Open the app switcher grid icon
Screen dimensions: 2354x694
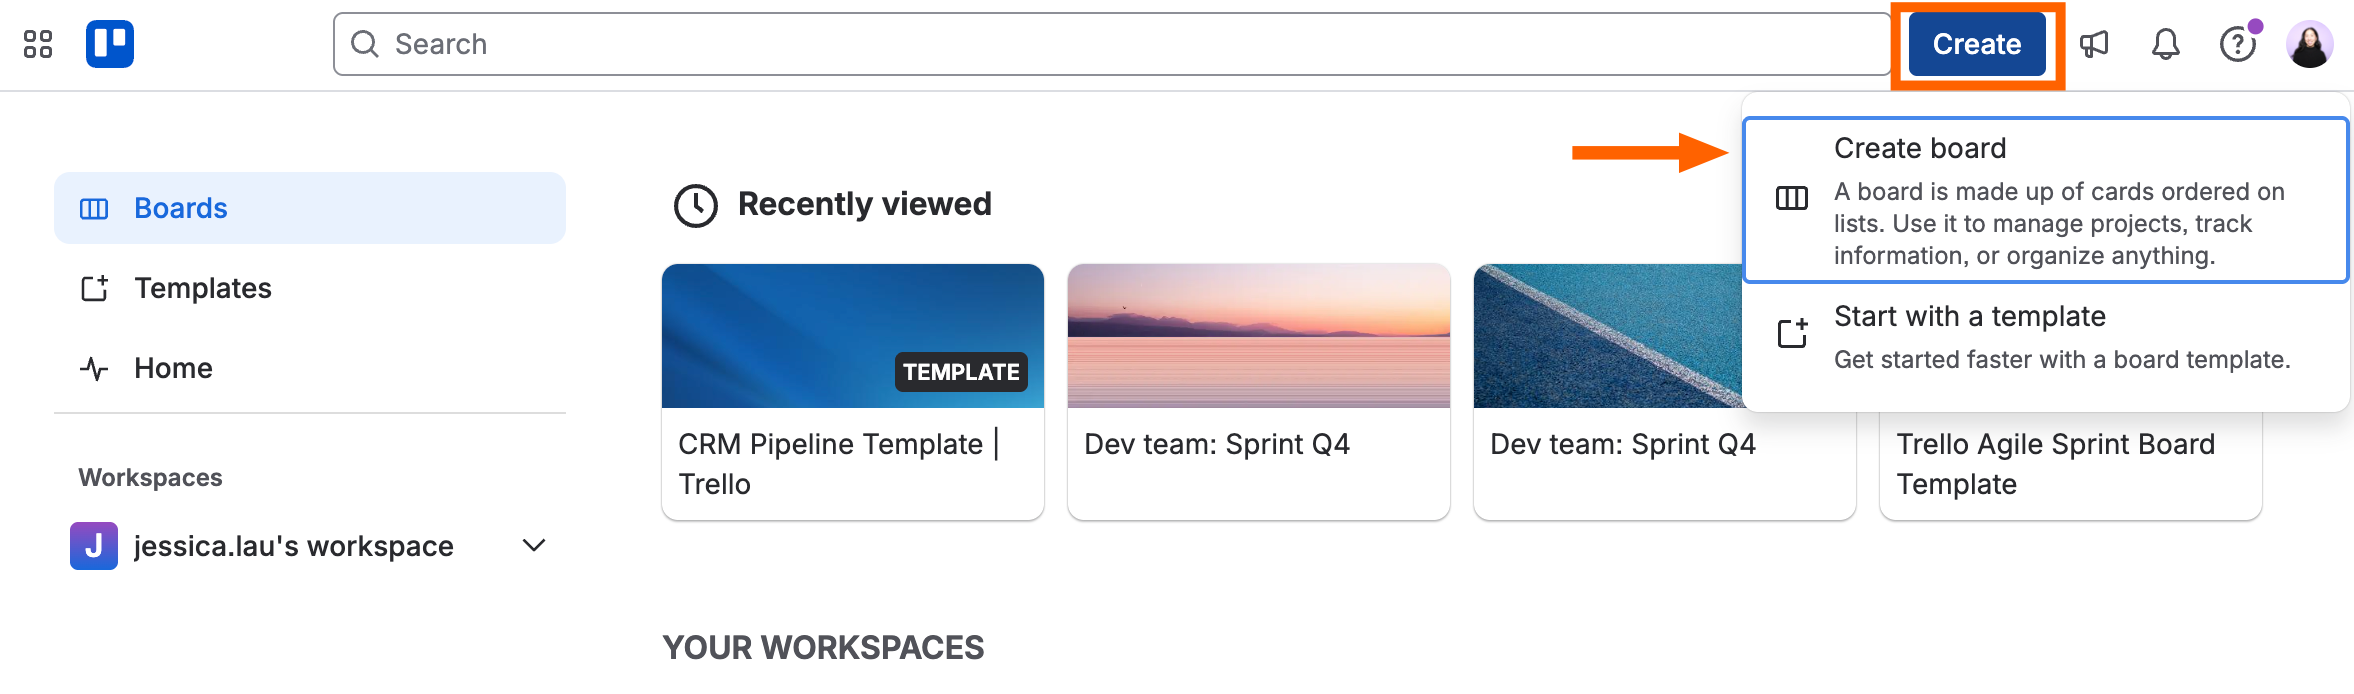point(38,44)
